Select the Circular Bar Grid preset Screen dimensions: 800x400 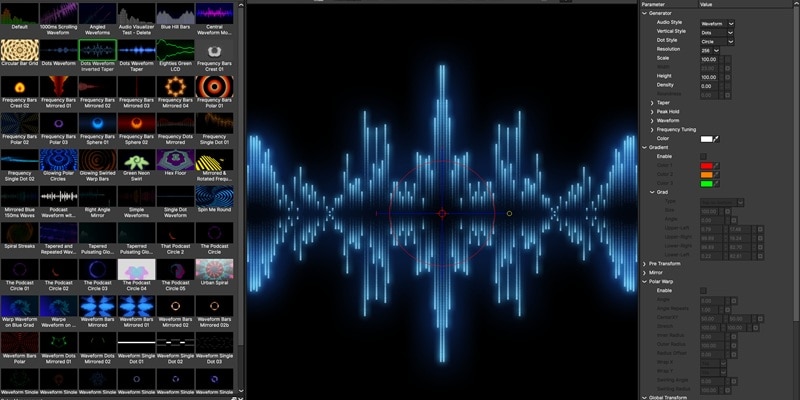pos(19,51)
